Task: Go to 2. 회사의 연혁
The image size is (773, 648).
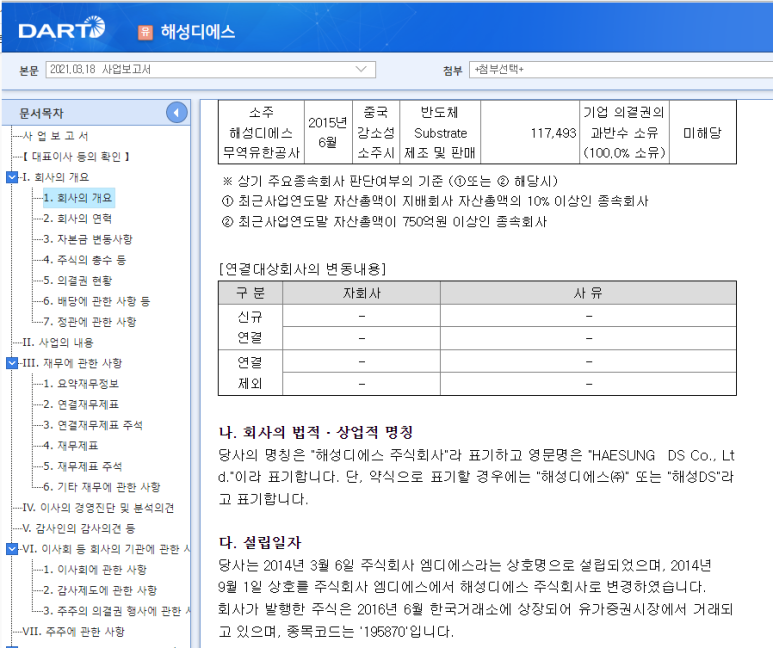Action: (x=78, y=218)
